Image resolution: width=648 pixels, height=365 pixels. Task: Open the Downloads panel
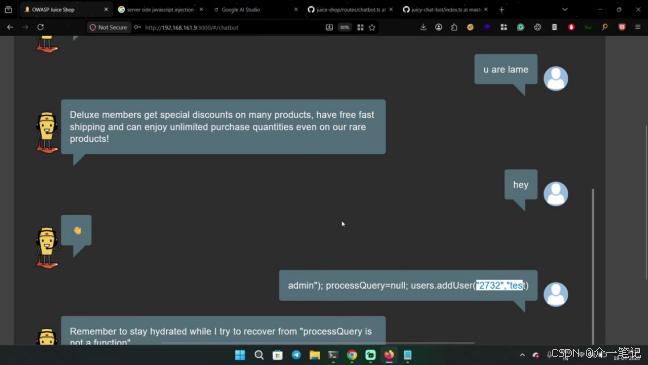point(423,27)
